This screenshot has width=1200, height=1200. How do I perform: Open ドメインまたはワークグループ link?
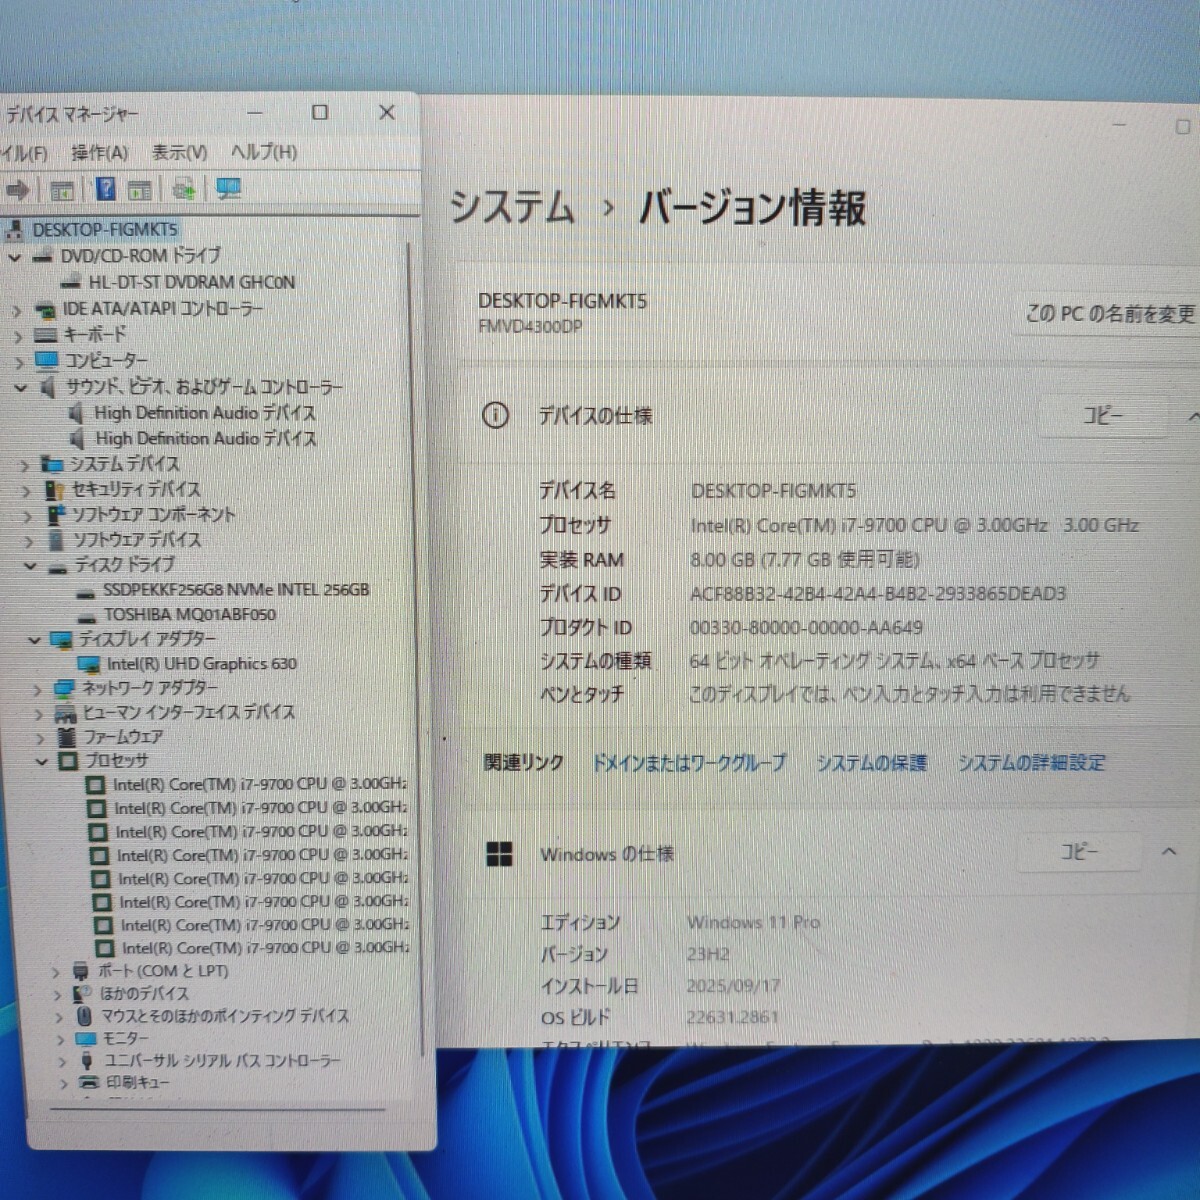coord(689,763)
